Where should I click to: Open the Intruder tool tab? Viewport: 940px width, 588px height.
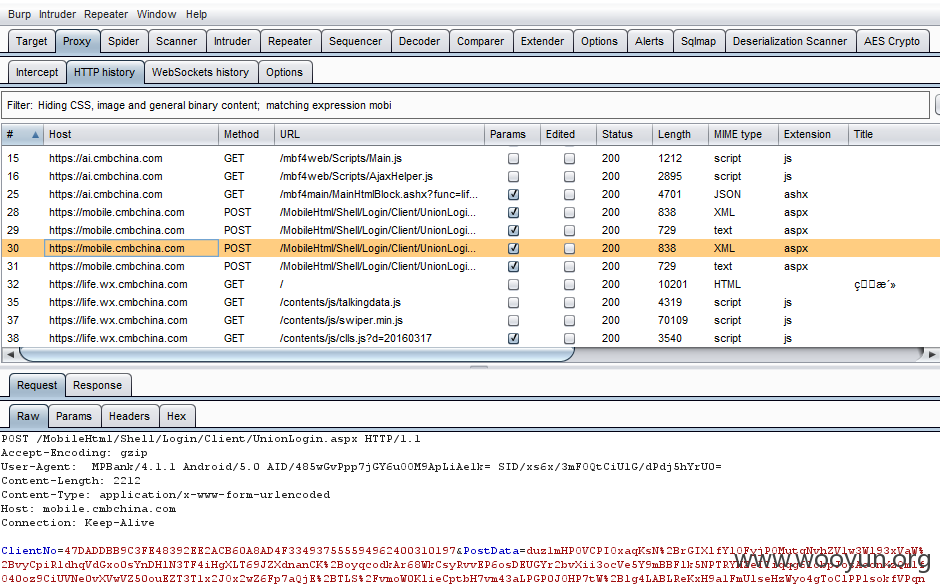tap(233, 41)
